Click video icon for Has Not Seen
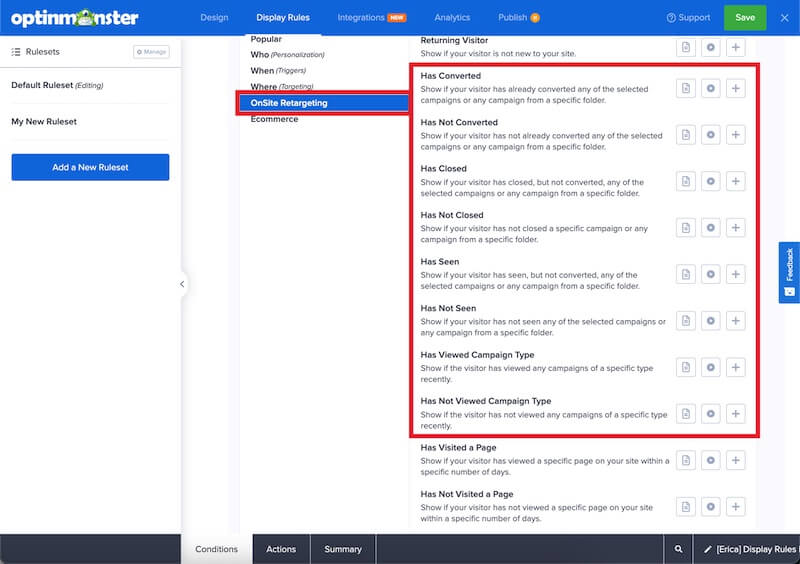This screenshot has width=800, height=564. 710,321
